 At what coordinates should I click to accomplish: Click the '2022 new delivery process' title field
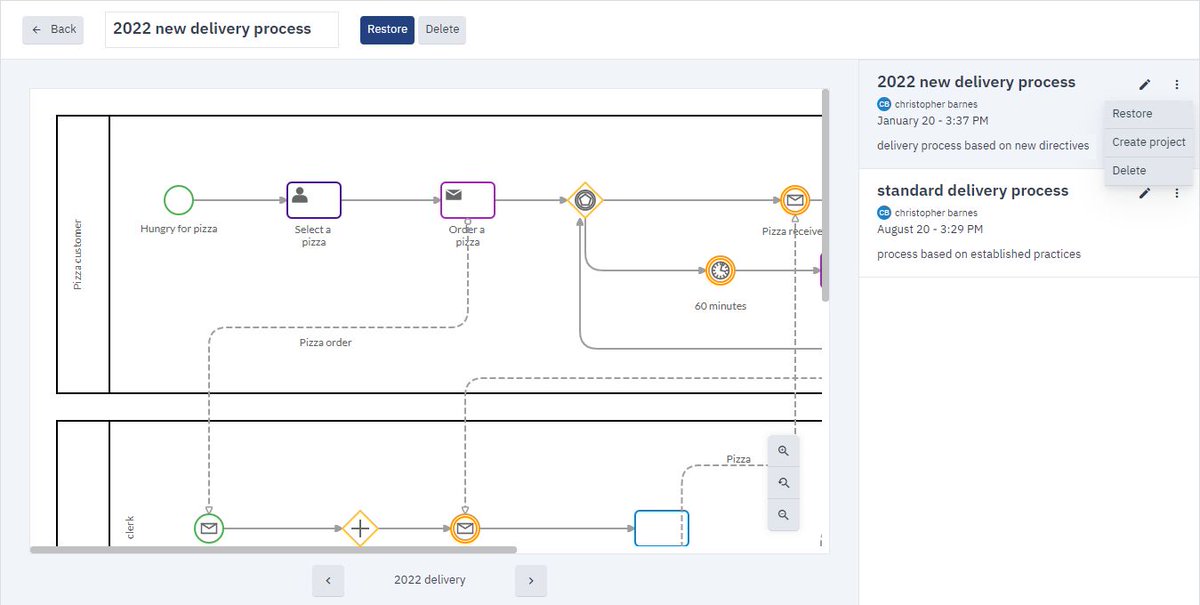221,29
